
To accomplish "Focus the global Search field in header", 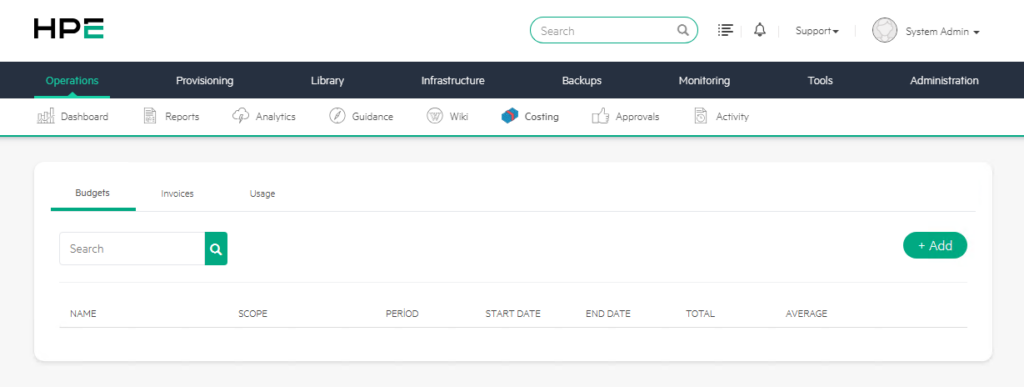I will 614,30.
